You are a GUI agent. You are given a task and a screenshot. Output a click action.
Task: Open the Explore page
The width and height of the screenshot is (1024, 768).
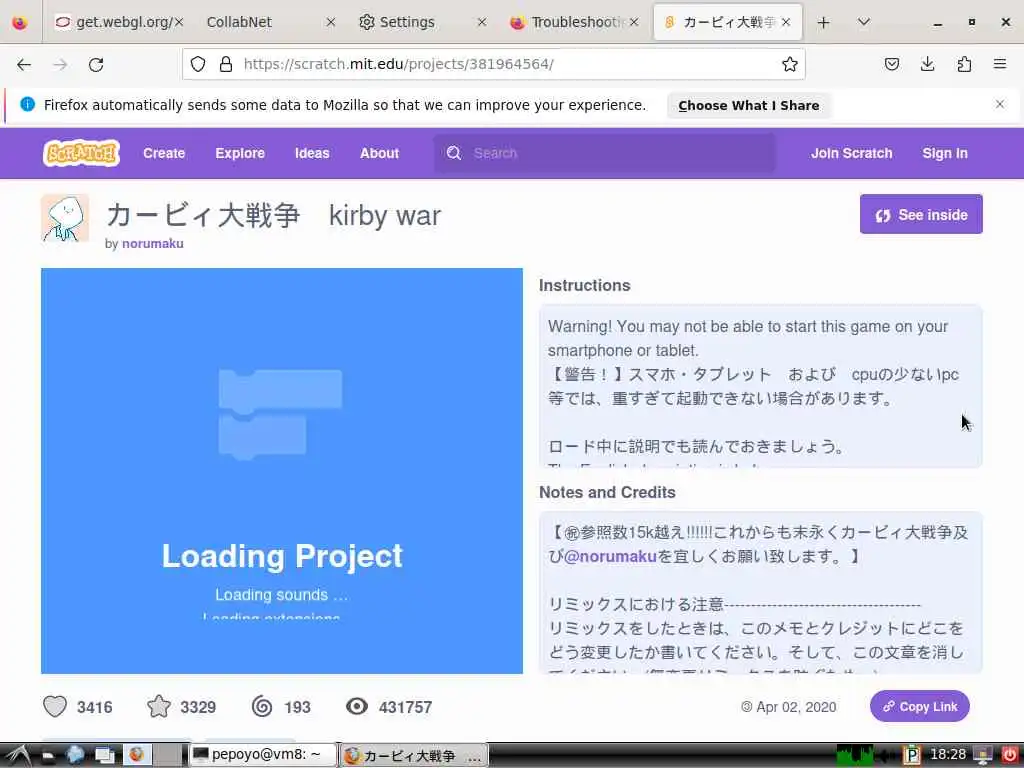[240, 153]
